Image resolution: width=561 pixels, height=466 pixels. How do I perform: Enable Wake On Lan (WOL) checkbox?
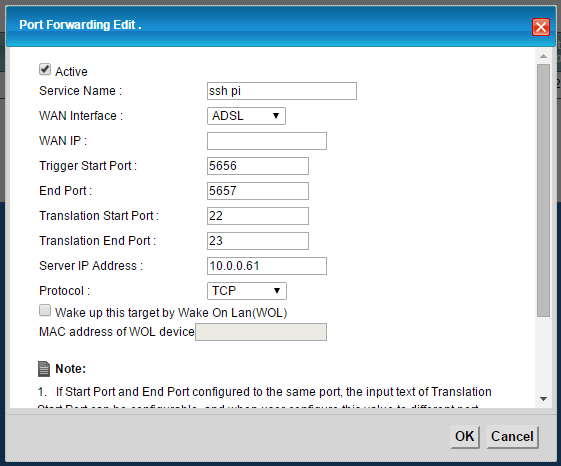(45, 310)
